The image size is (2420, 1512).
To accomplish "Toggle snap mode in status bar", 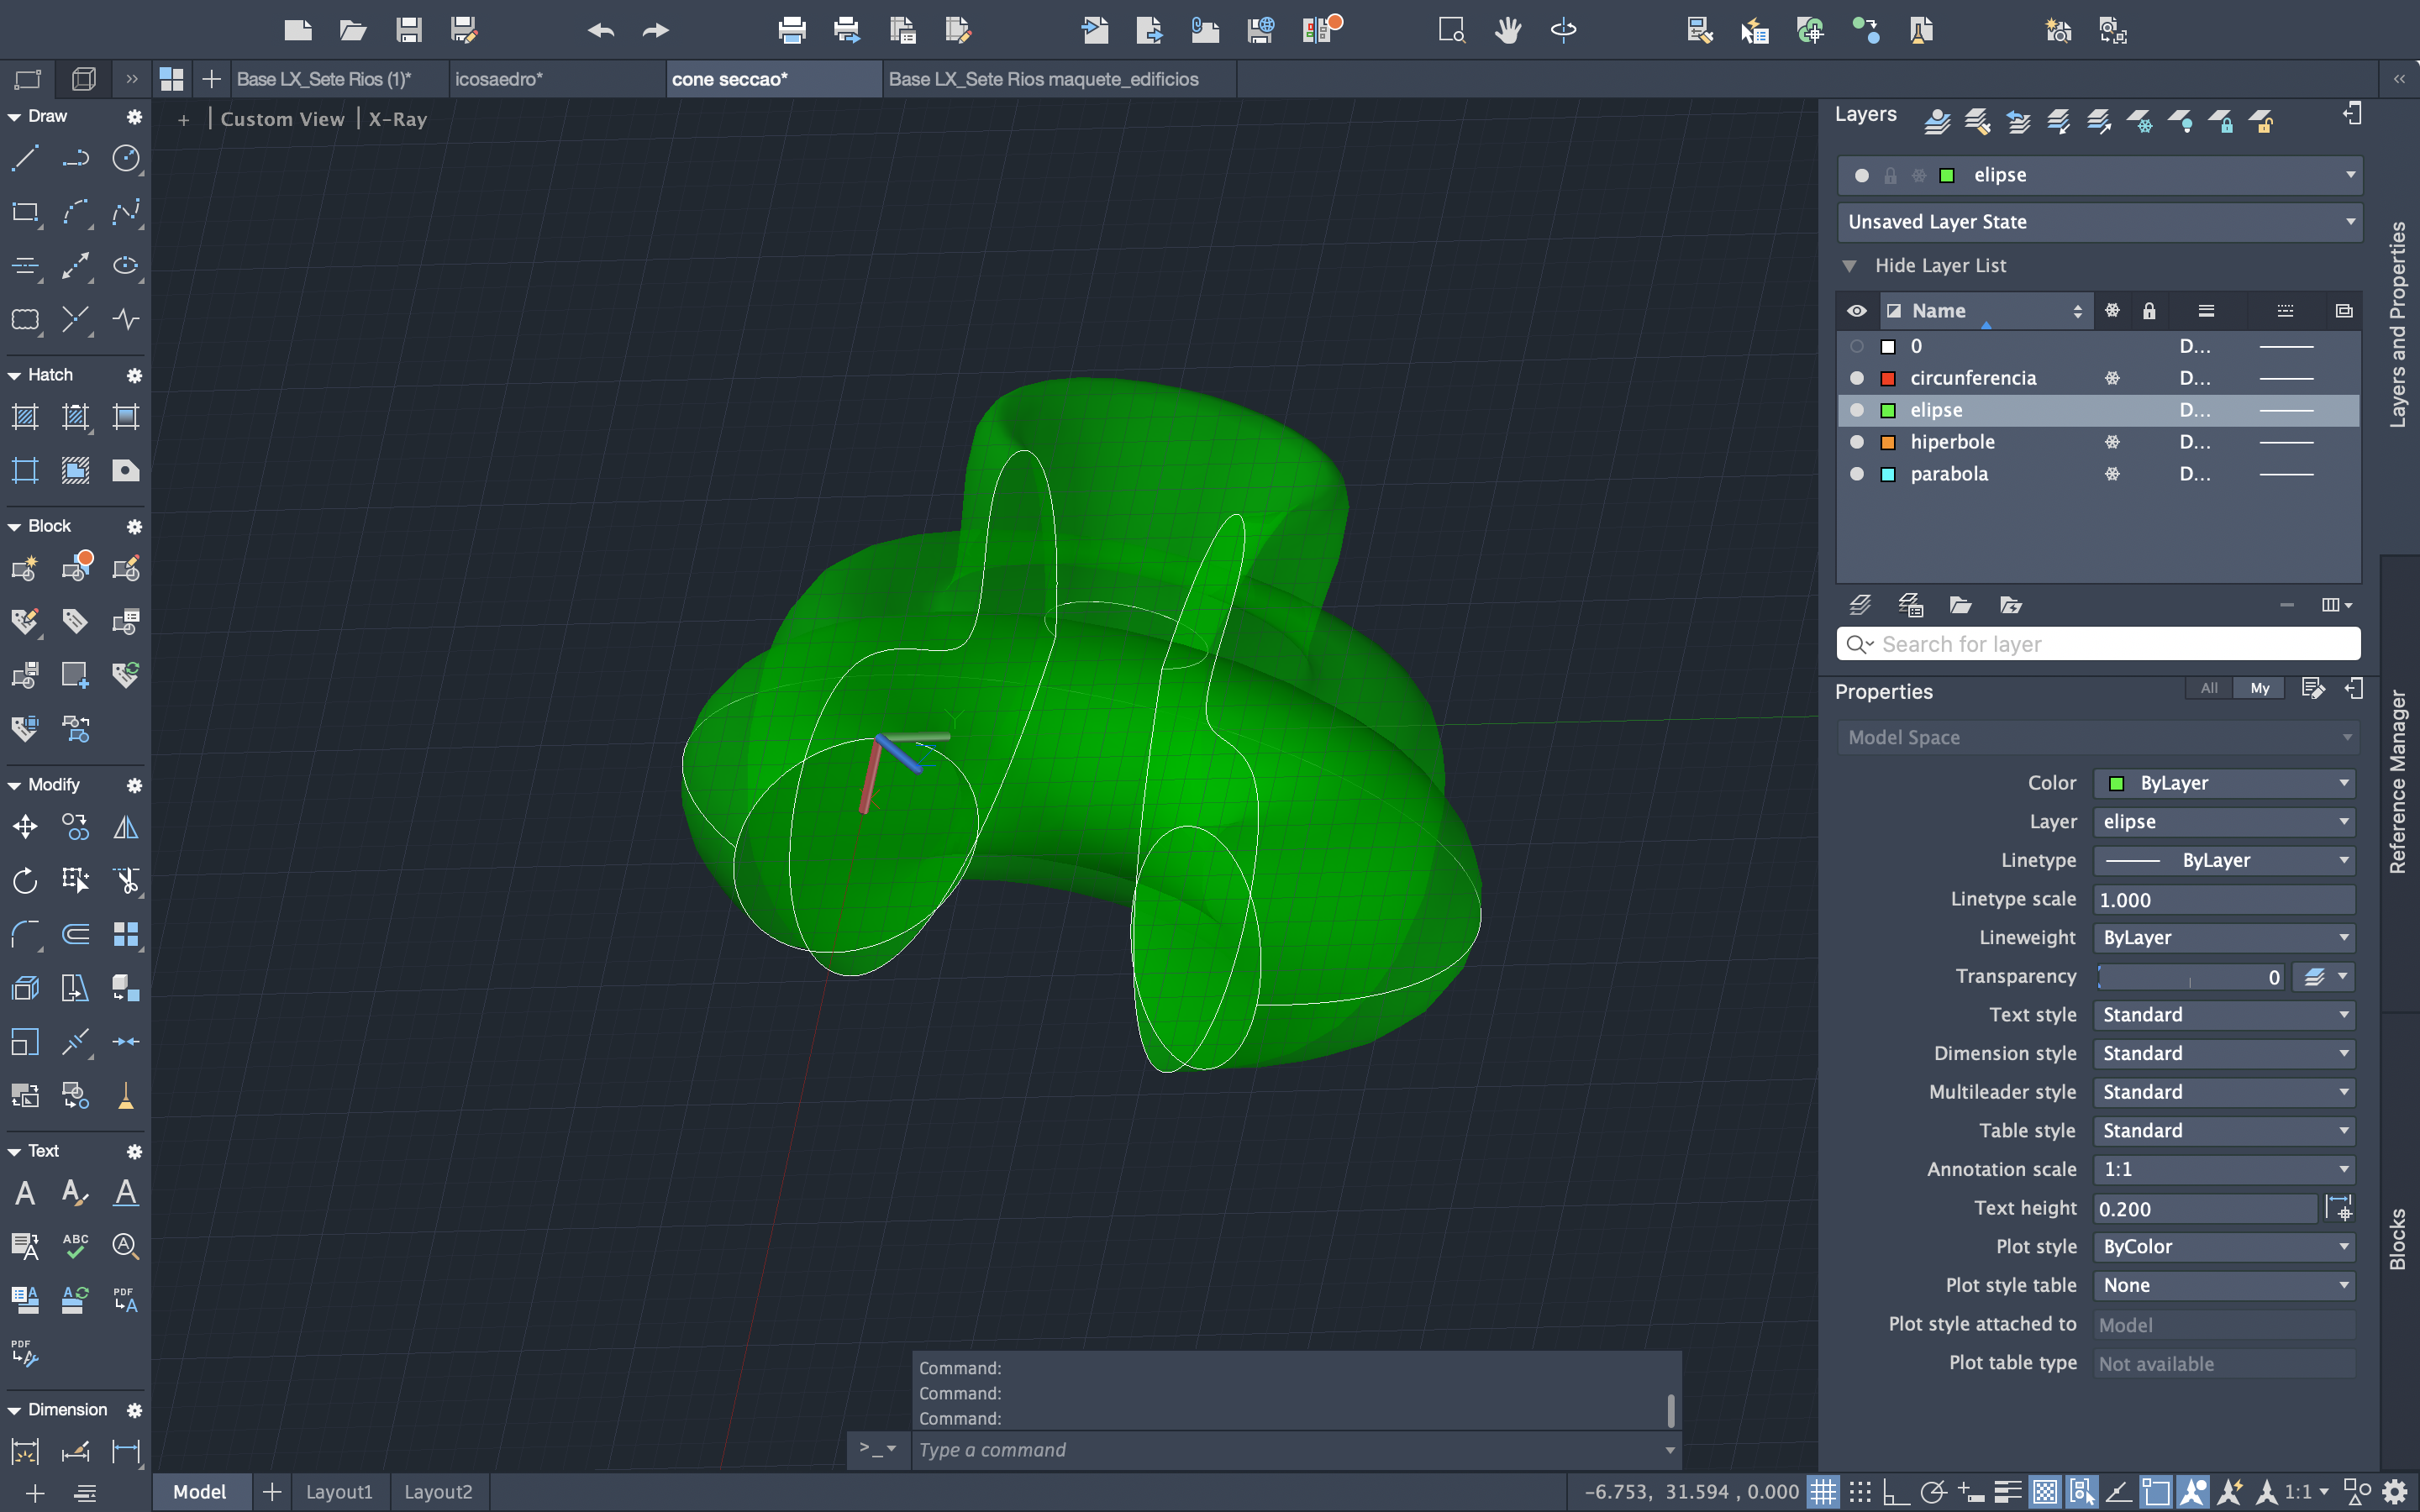I will (1860, 1492).
